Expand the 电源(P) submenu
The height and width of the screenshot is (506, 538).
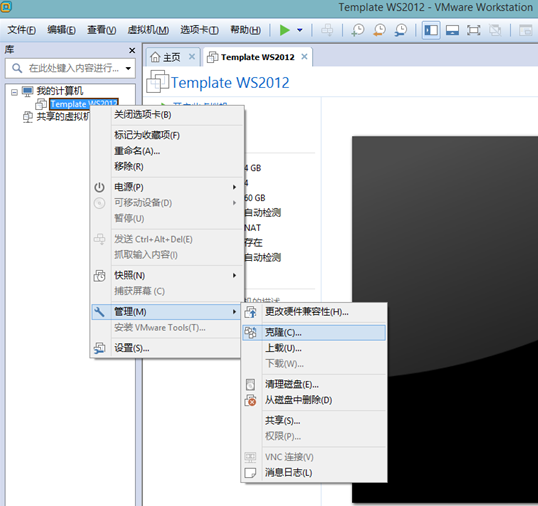click(167, 187)
